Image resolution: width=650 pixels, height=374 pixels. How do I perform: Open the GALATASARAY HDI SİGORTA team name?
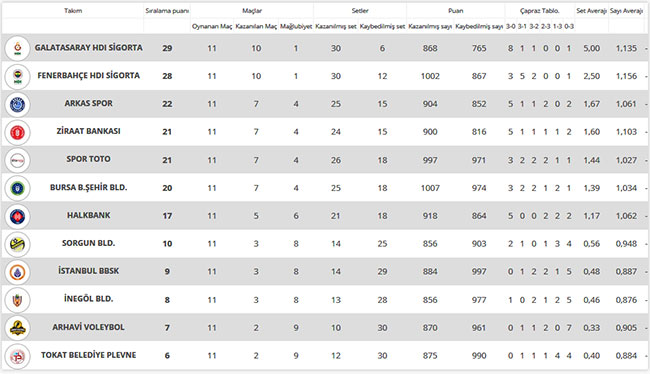tap(89, 48)
